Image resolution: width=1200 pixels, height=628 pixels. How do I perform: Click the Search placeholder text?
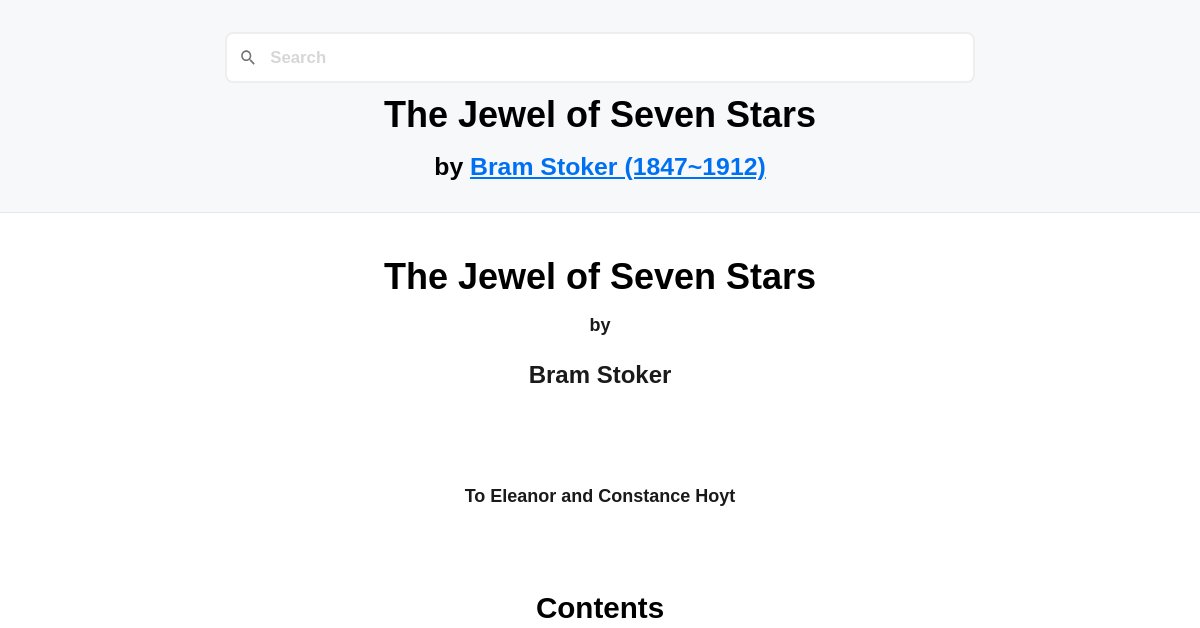(298, 57)
